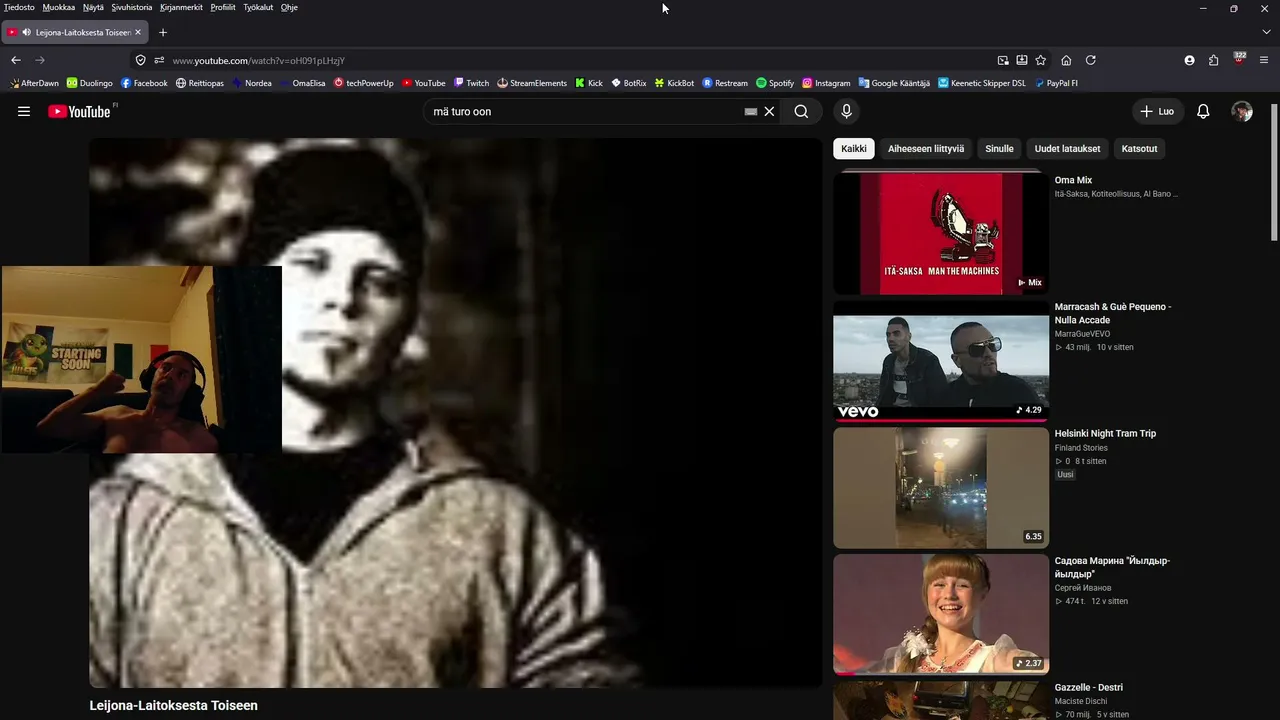Open the Näytä menu

[x=93, y=7]
